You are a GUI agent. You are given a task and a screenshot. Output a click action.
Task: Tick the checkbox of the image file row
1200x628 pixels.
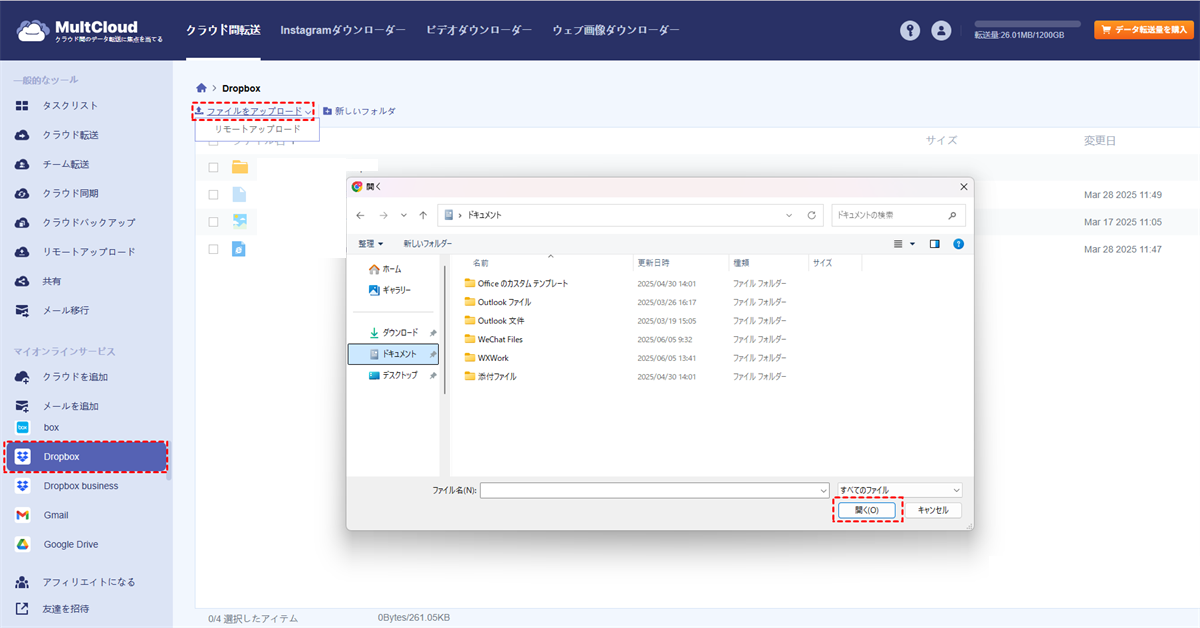213,221
